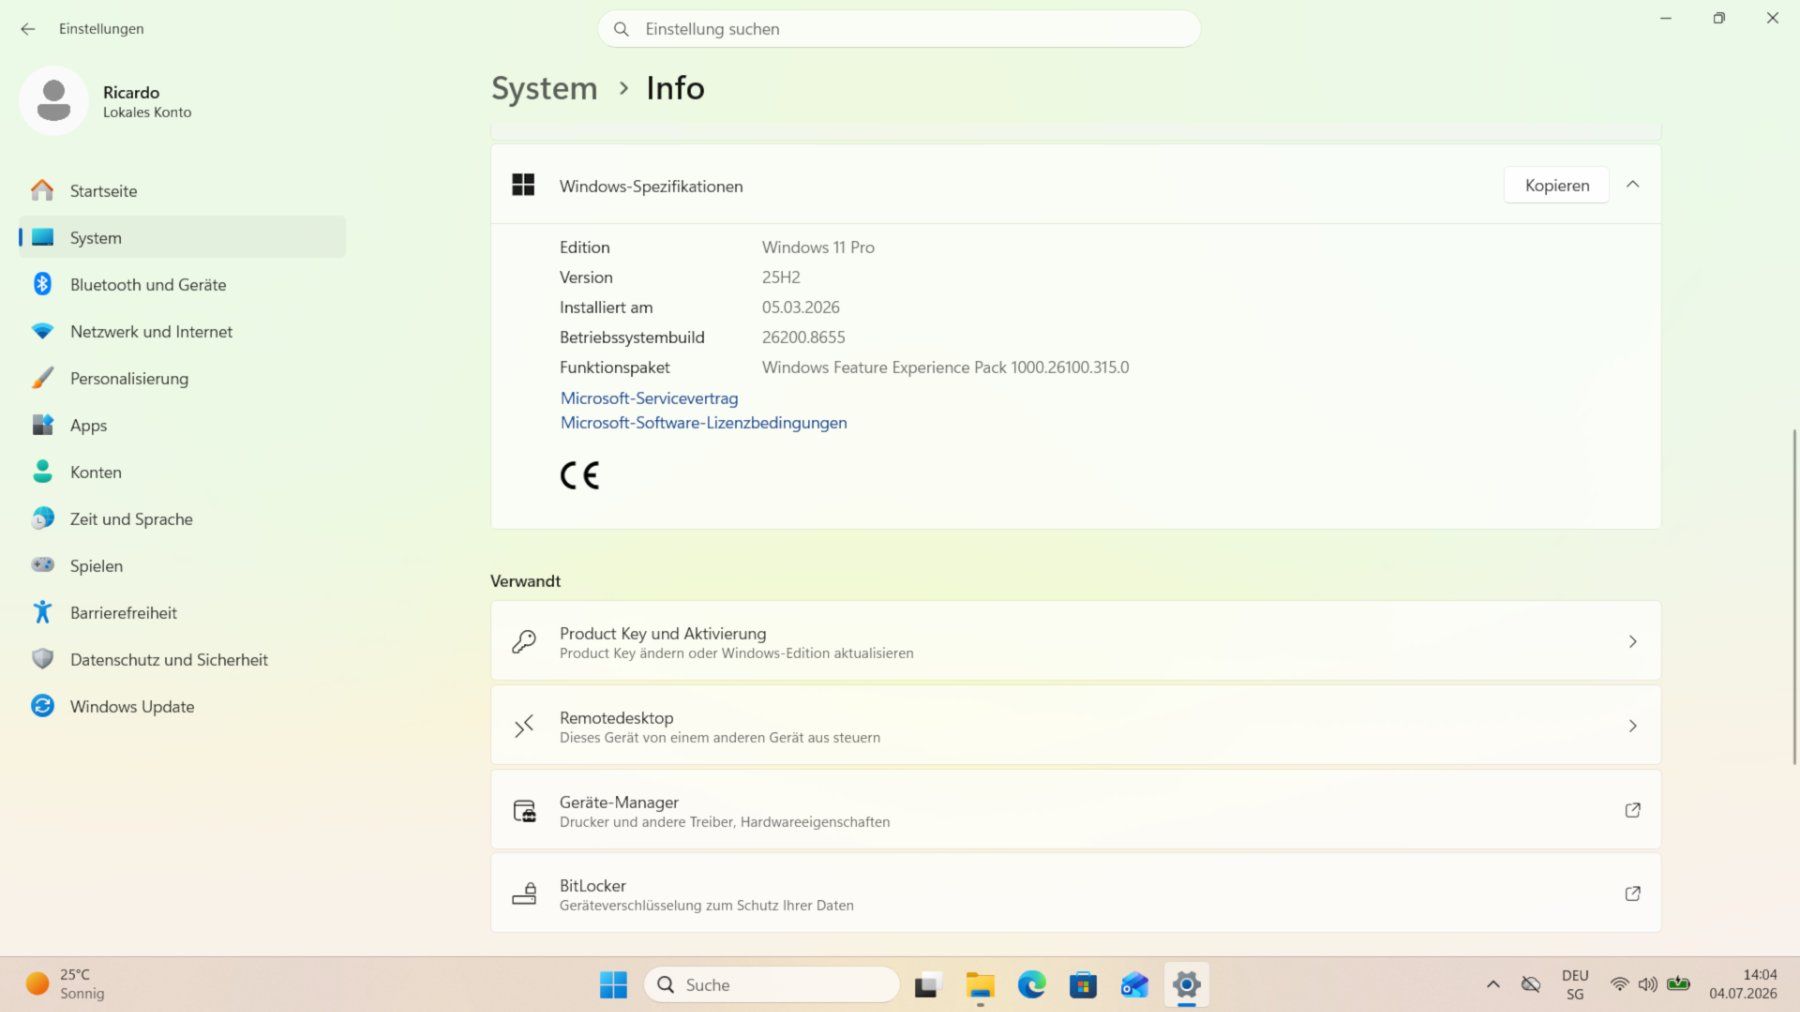Go to Personalisierung settings

[x=182, y=379]
